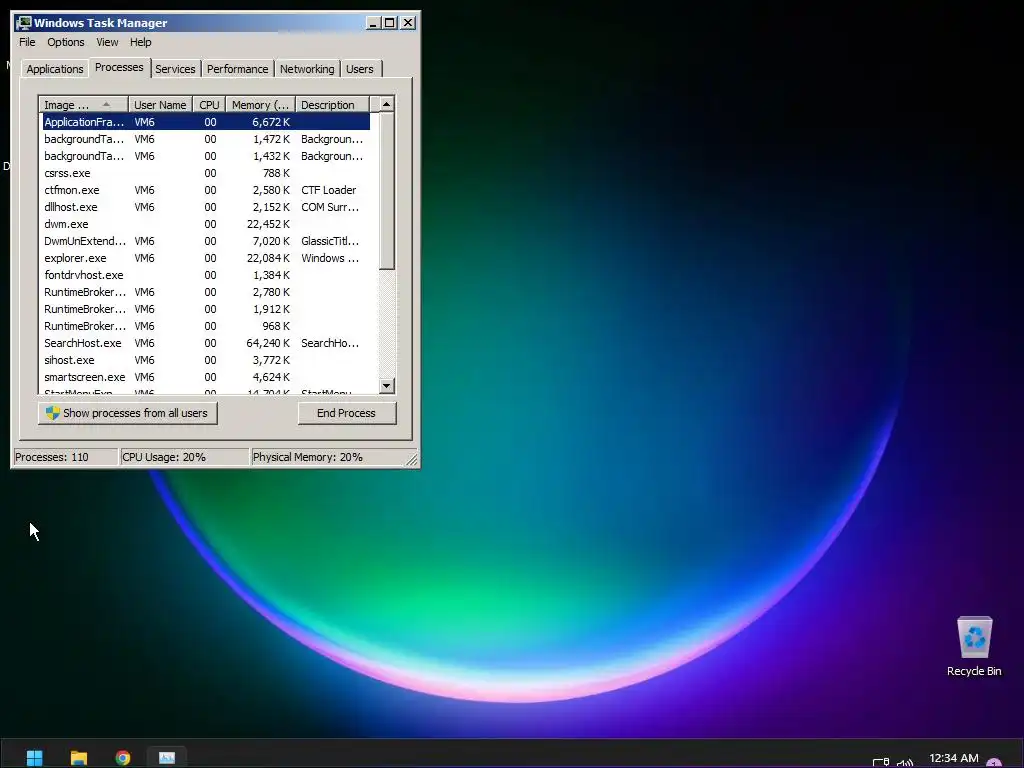Switch to the Performance tab
1024x768 pixels.
(238, 69)
